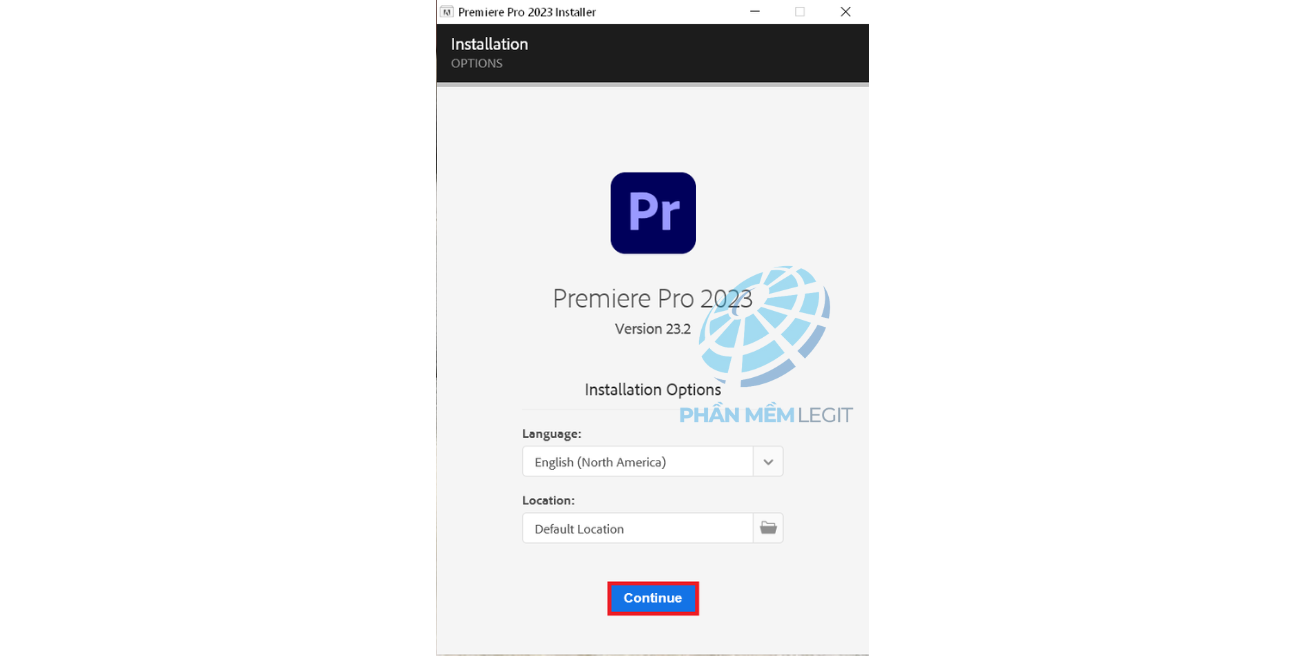1305x656 pixels.
Task: Minimize the installer window
Action: pyautogui.click(x=753, y=12)
